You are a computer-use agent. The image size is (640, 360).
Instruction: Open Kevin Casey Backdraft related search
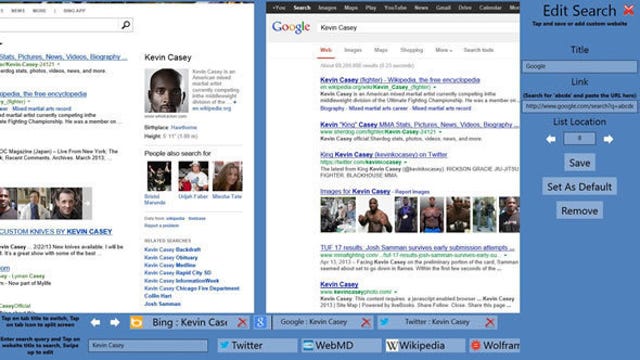click(172, 249)
